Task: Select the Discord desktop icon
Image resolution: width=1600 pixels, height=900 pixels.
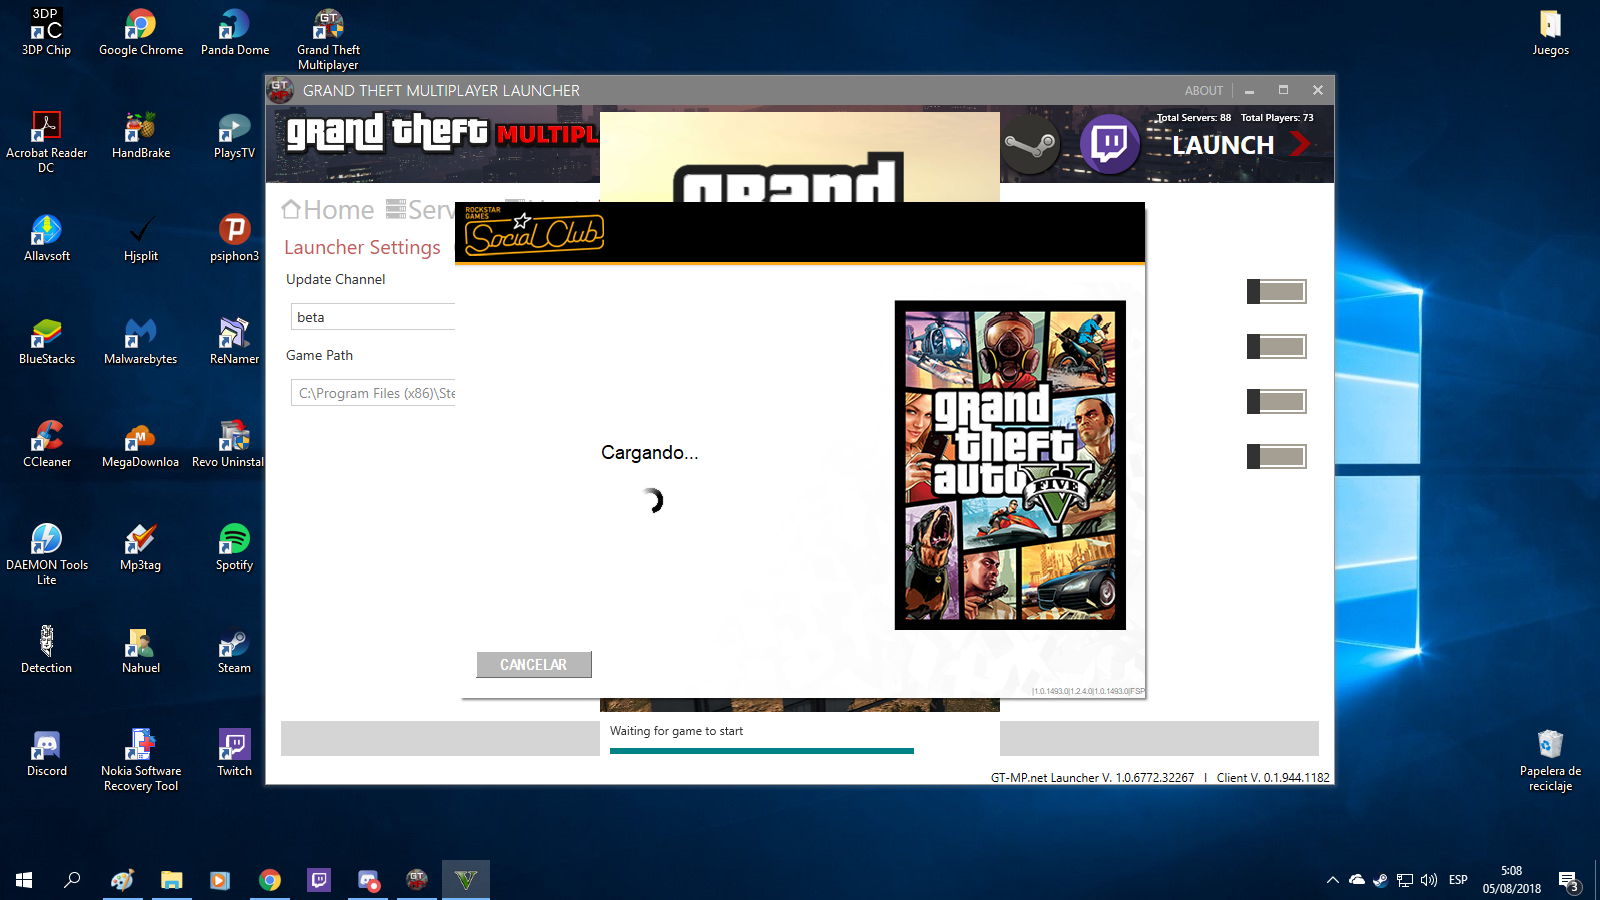Action: point(46,753)
